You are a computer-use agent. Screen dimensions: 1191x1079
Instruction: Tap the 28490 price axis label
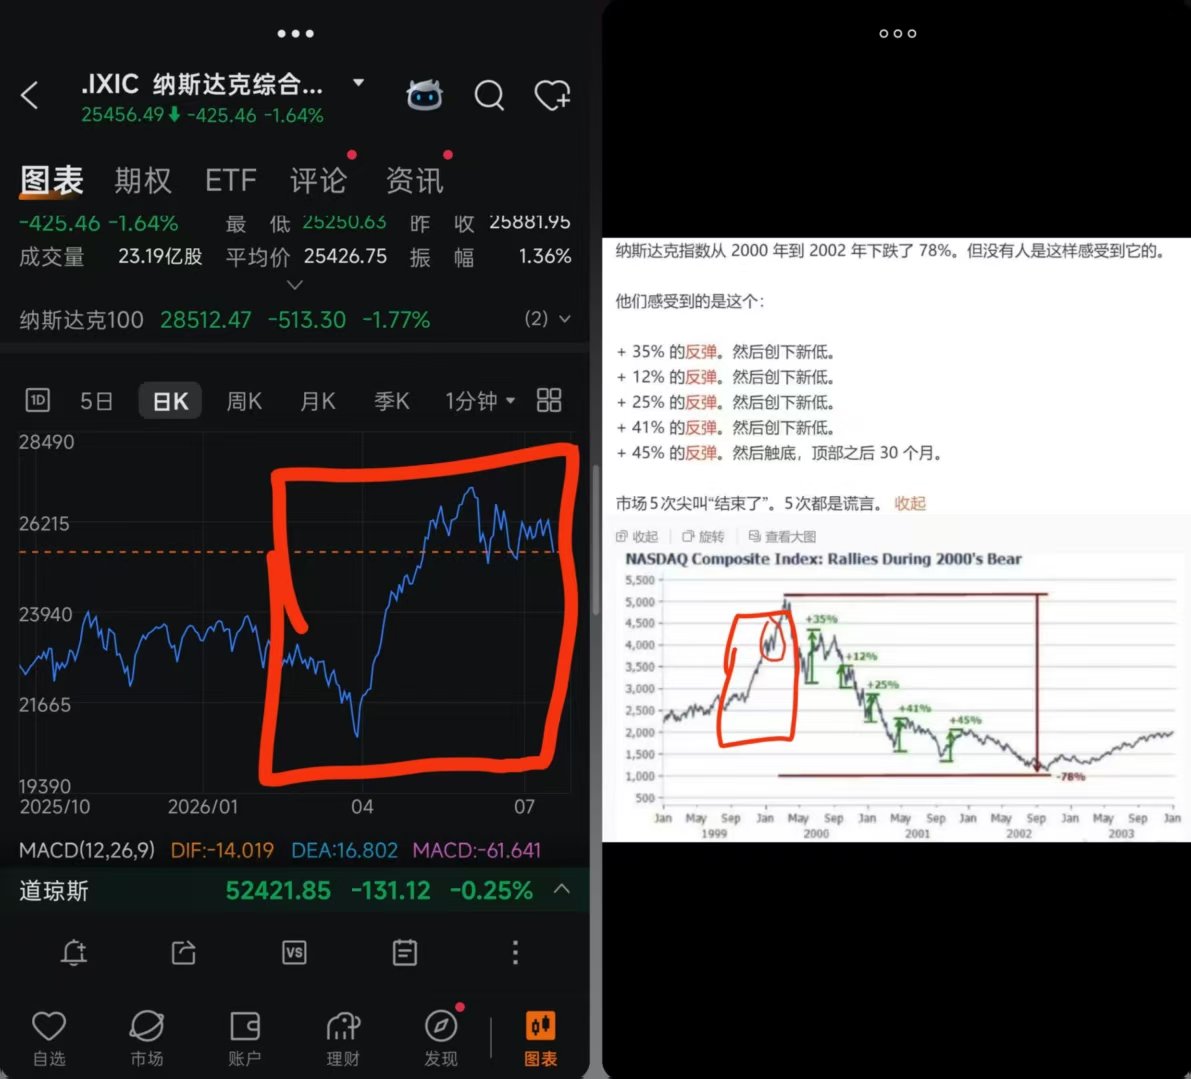[46, 442]
